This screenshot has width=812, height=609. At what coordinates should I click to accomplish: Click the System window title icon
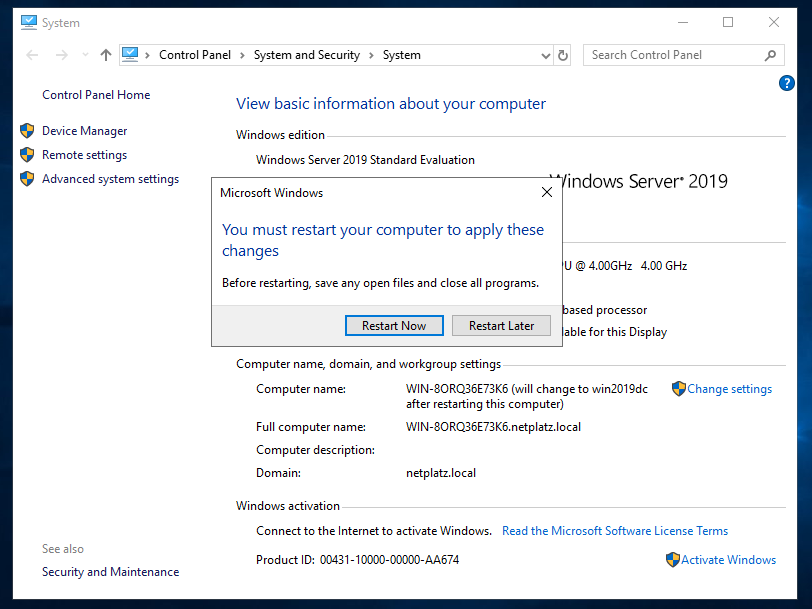coord(29,22)
